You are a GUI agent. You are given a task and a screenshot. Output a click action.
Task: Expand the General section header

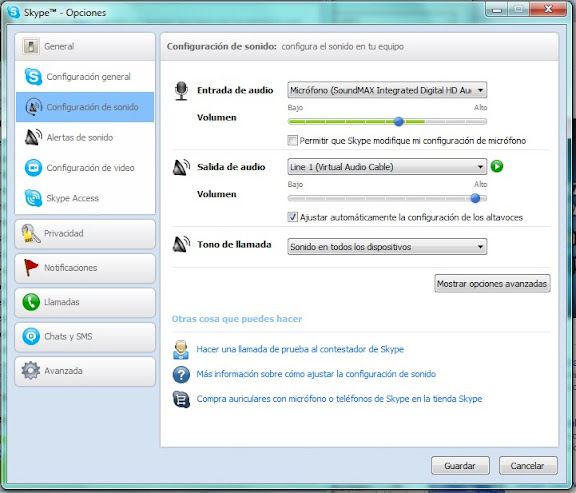point(85,46)
